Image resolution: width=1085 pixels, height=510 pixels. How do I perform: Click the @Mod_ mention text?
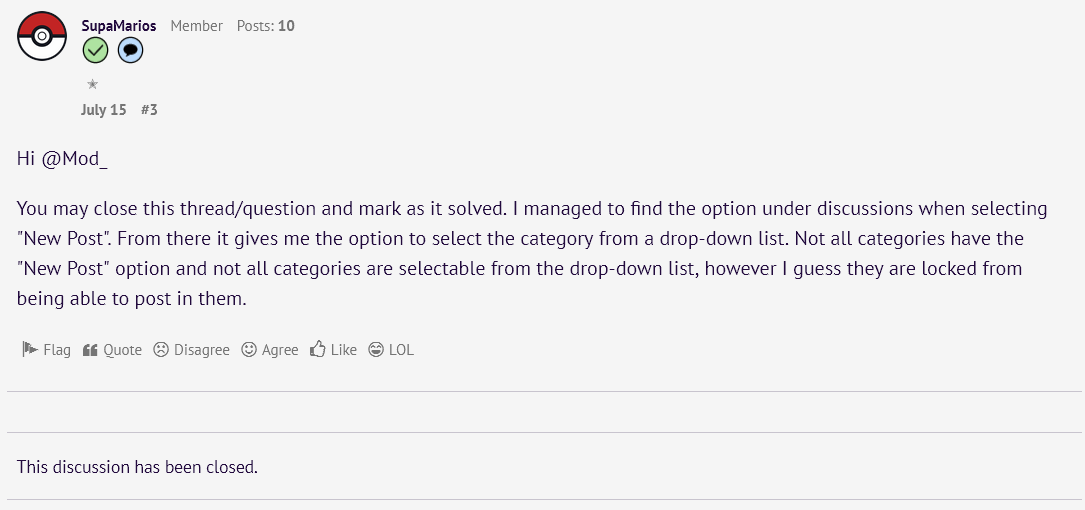[74, 159]
